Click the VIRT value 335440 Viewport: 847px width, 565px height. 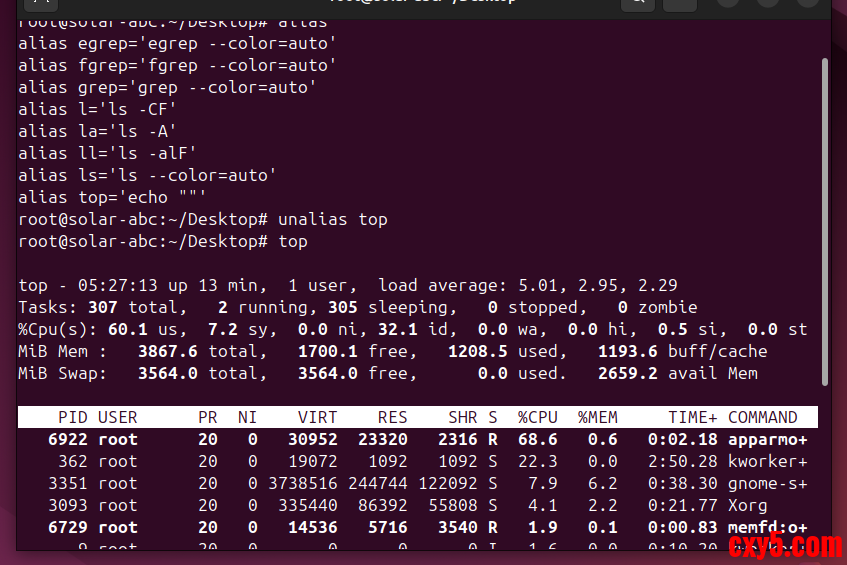308,506
